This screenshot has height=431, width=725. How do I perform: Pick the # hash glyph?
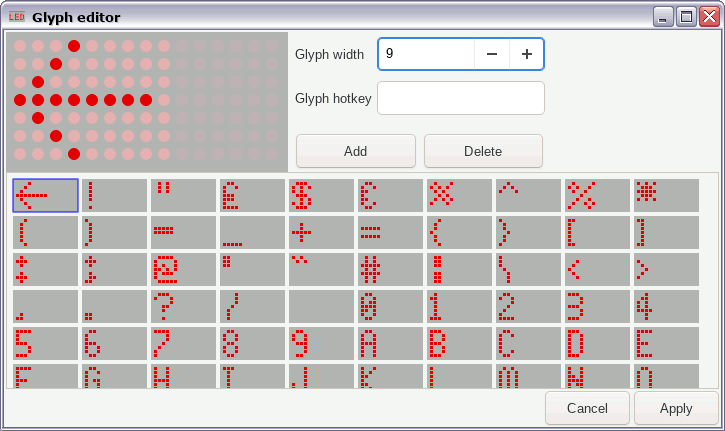390,270
